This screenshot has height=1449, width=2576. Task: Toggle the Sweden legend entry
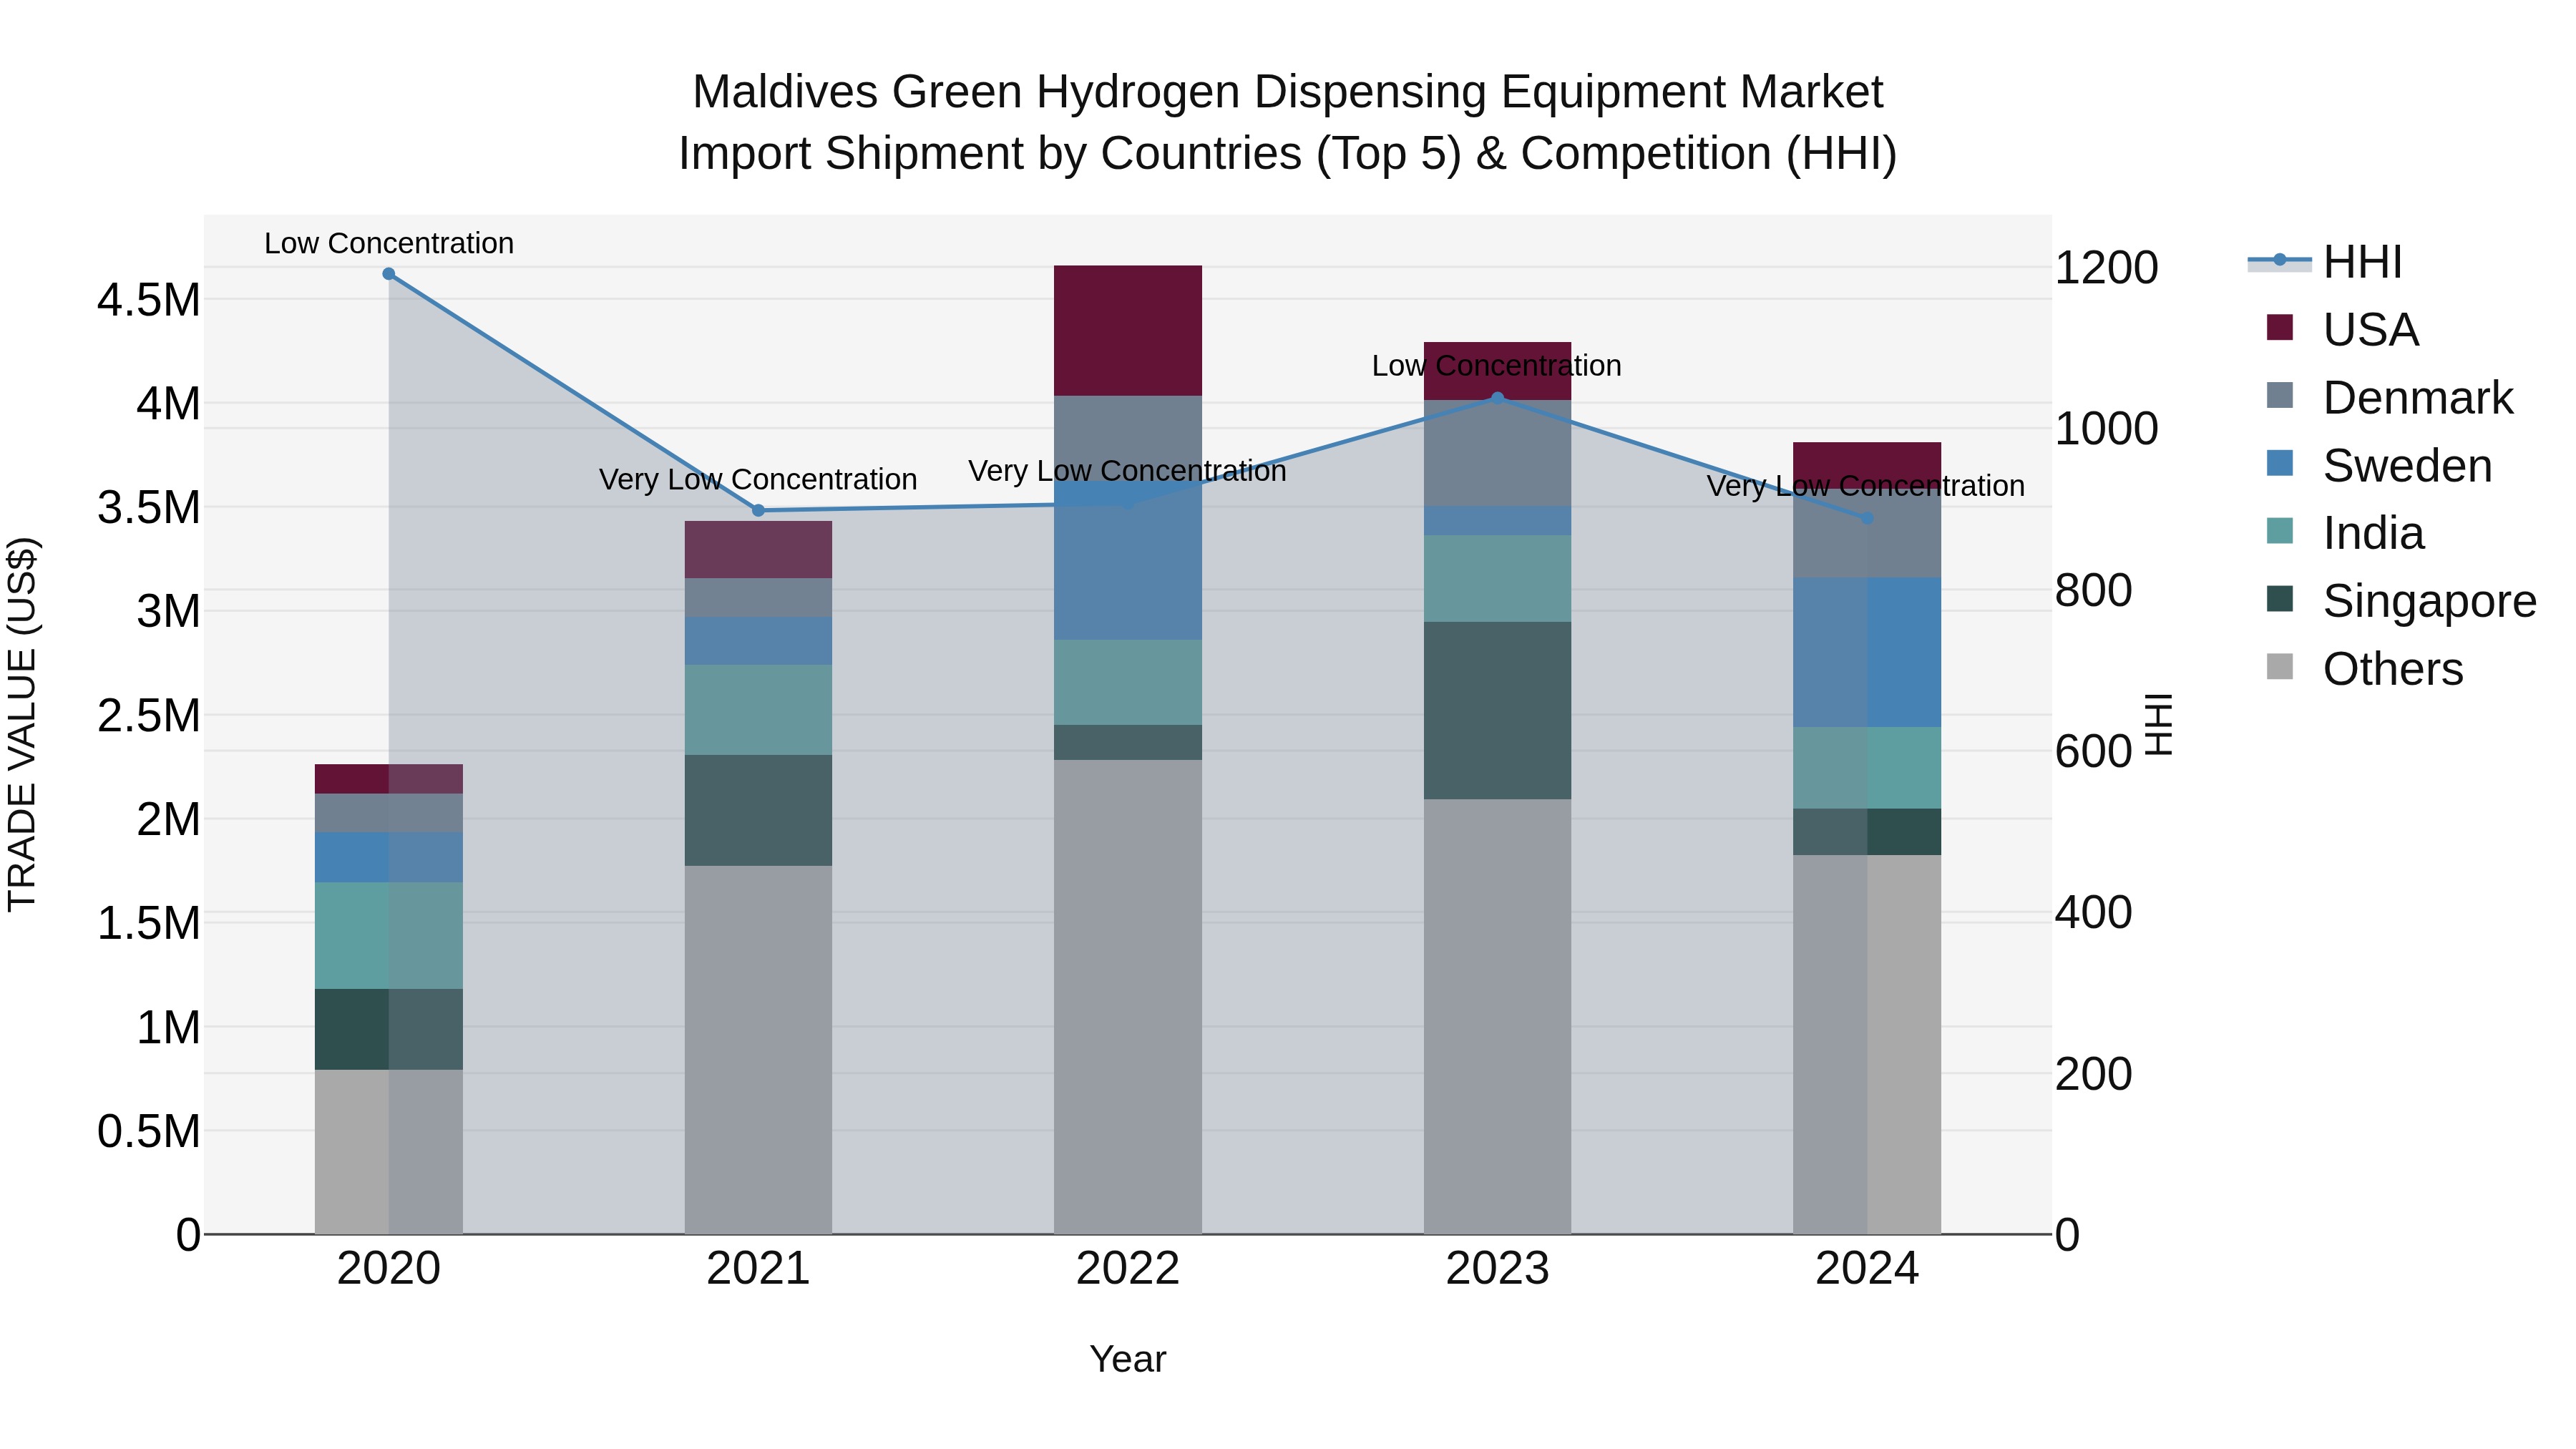2380,465
